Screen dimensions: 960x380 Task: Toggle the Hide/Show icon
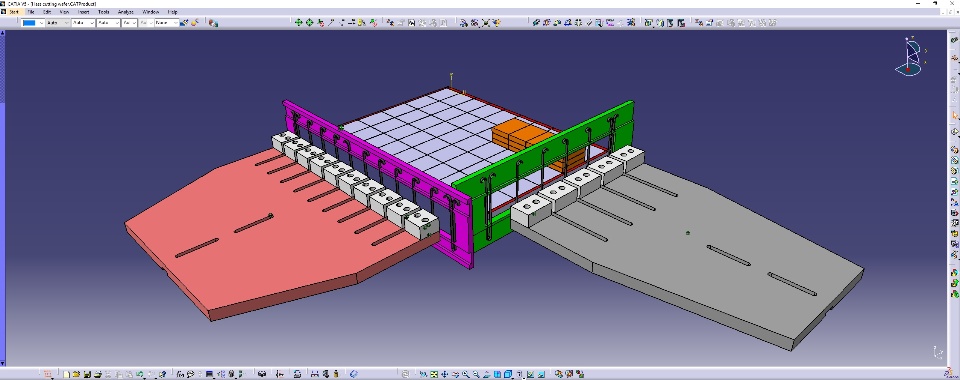[530, 374]
